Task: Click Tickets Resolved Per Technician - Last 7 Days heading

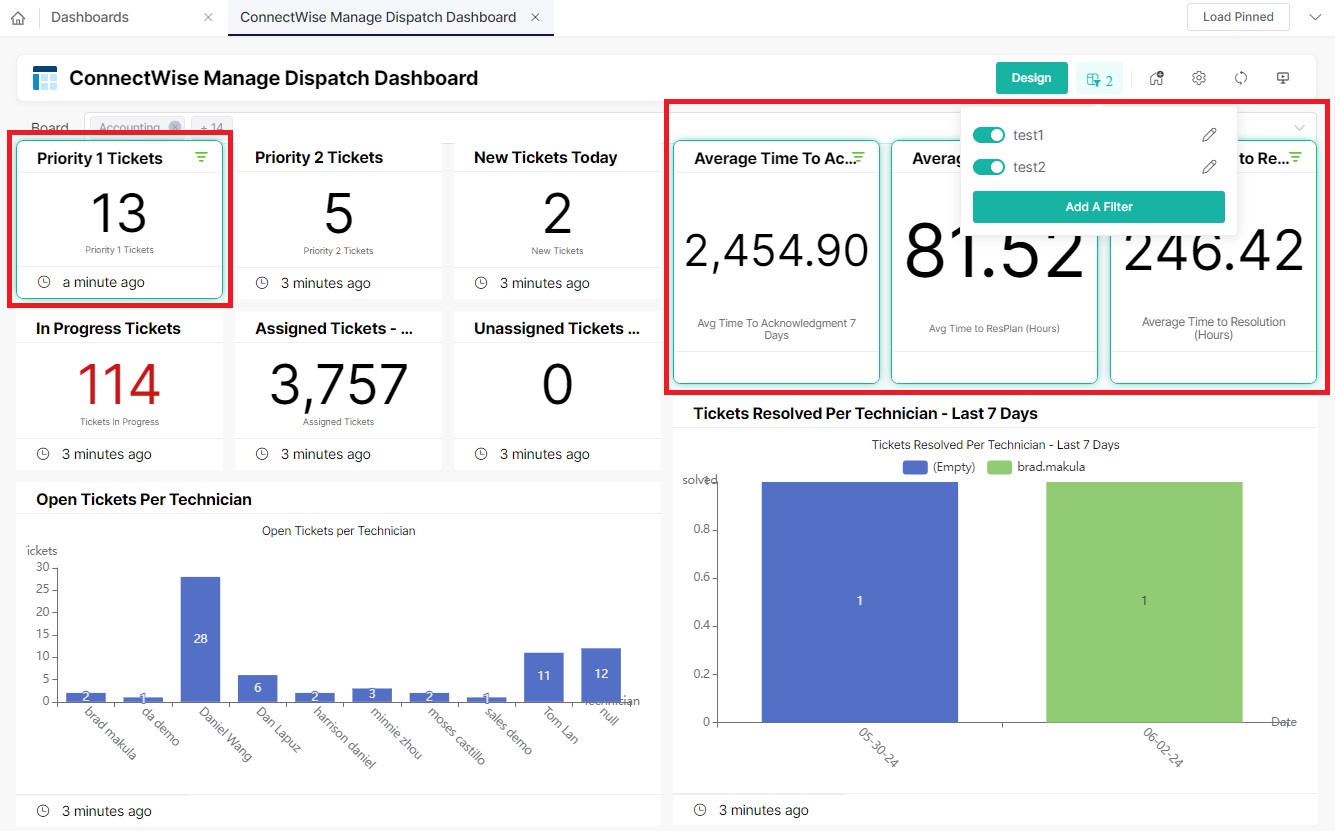Action: coord(865,413)
